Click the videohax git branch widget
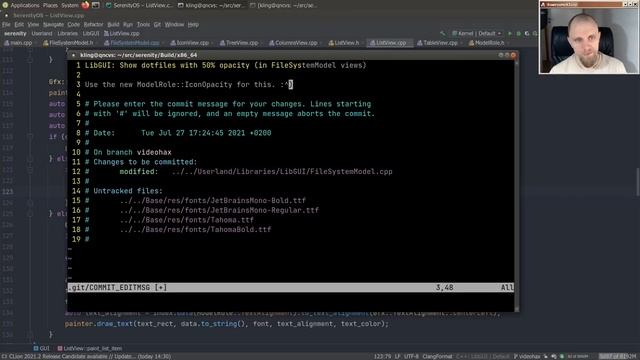The height and width of the screenshot is (360, 640). (x=527, y=356)
